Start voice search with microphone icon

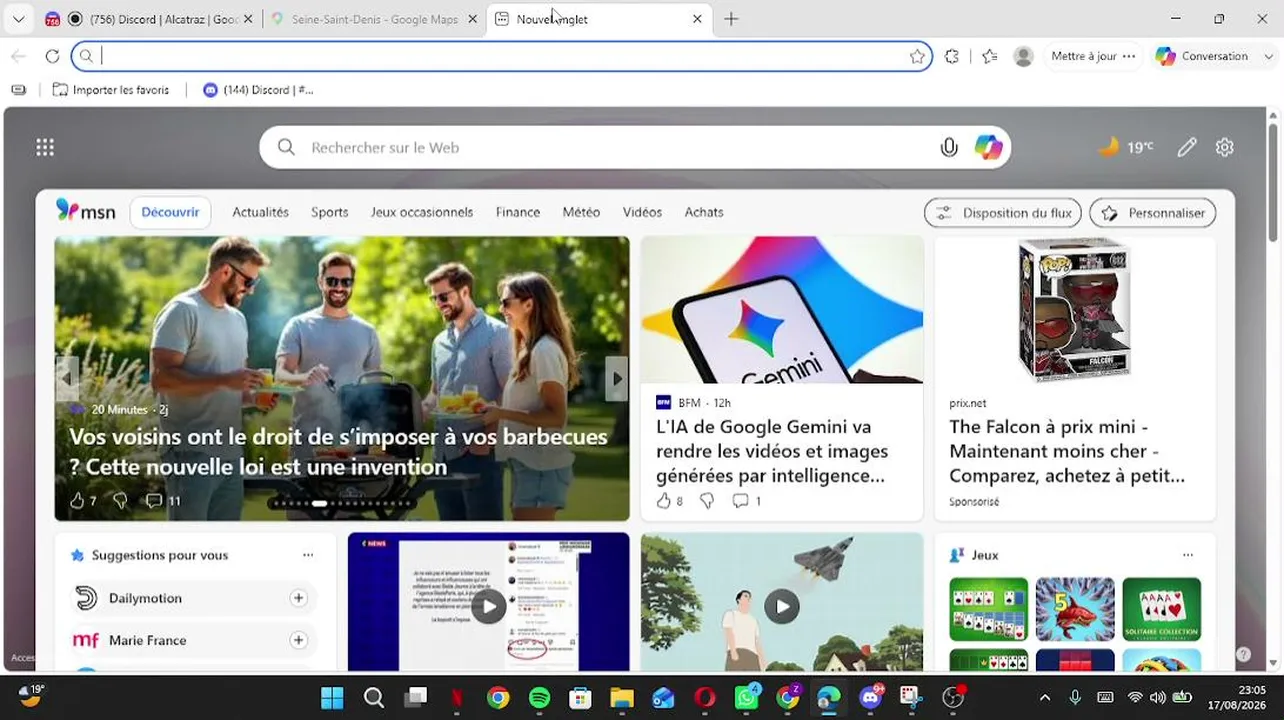(x=949, y=147)
